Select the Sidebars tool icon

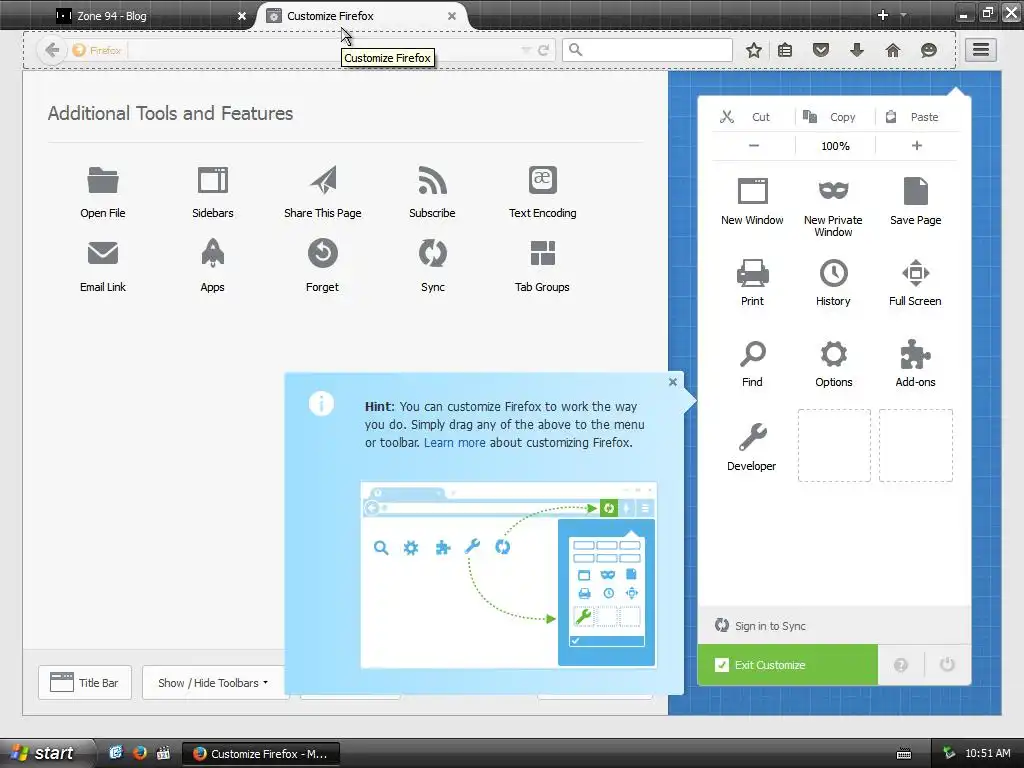coord(213,180)
